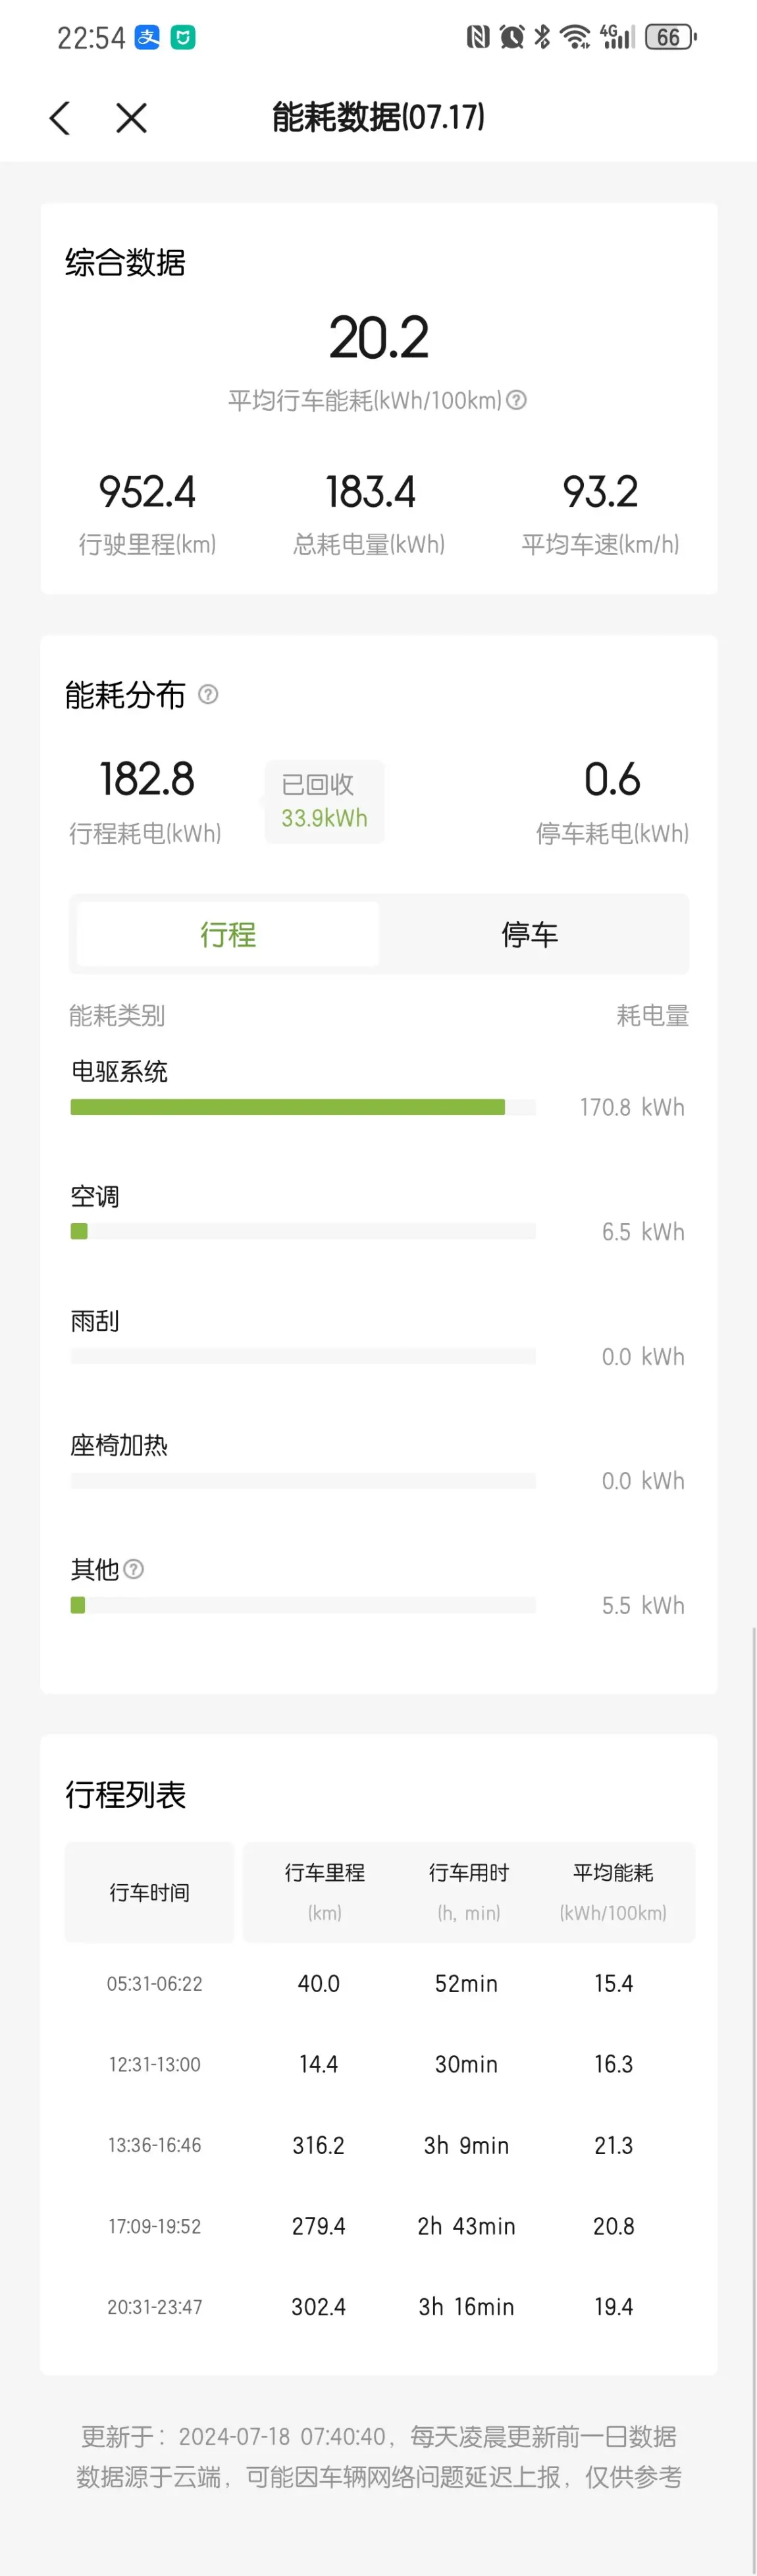
Task: Tap the 行车时间 column header
Action: [x=149, y=1892]
